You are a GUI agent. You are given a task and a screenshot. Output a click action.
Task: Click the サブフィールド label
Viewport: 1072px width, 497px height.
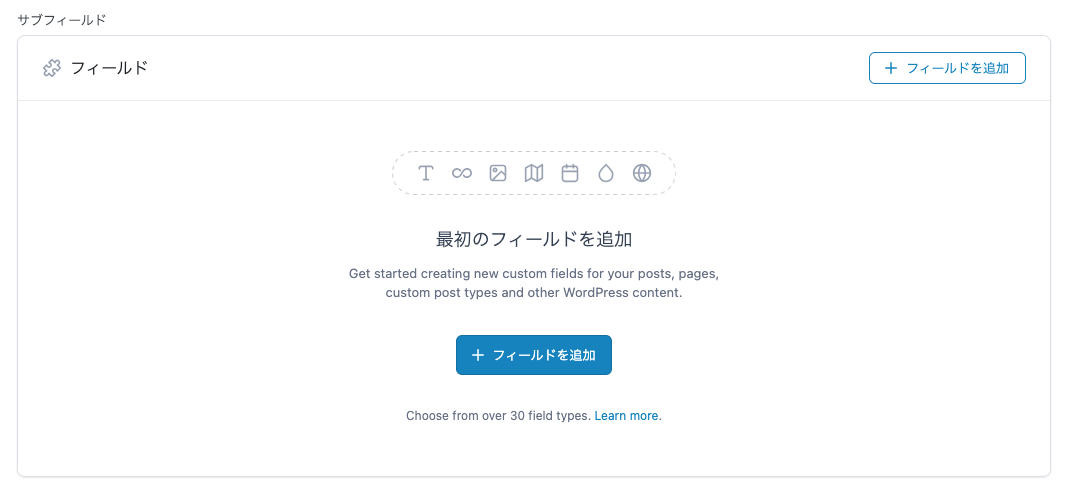(x=62, y=20)
